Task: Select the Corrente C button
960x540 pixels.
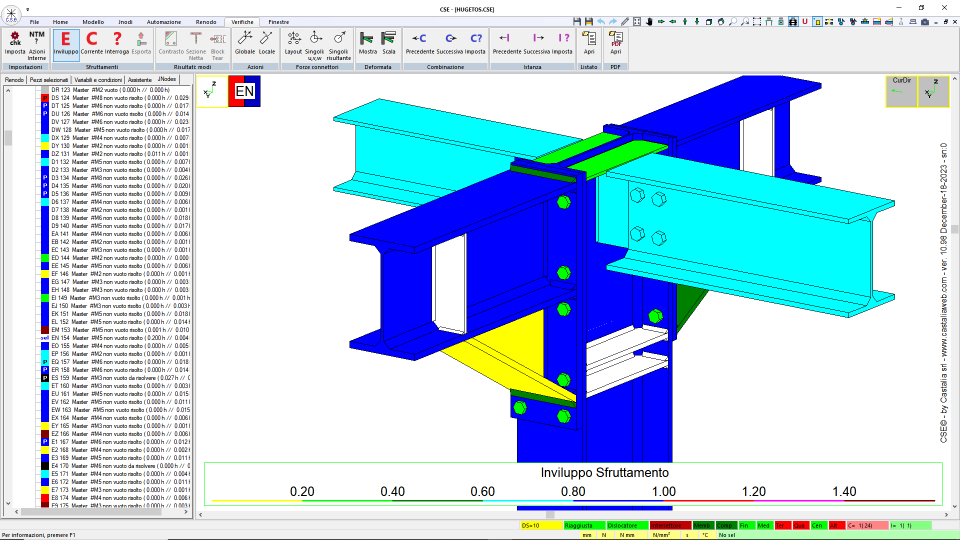Action: pyautogui.click(x=91, y=44)
